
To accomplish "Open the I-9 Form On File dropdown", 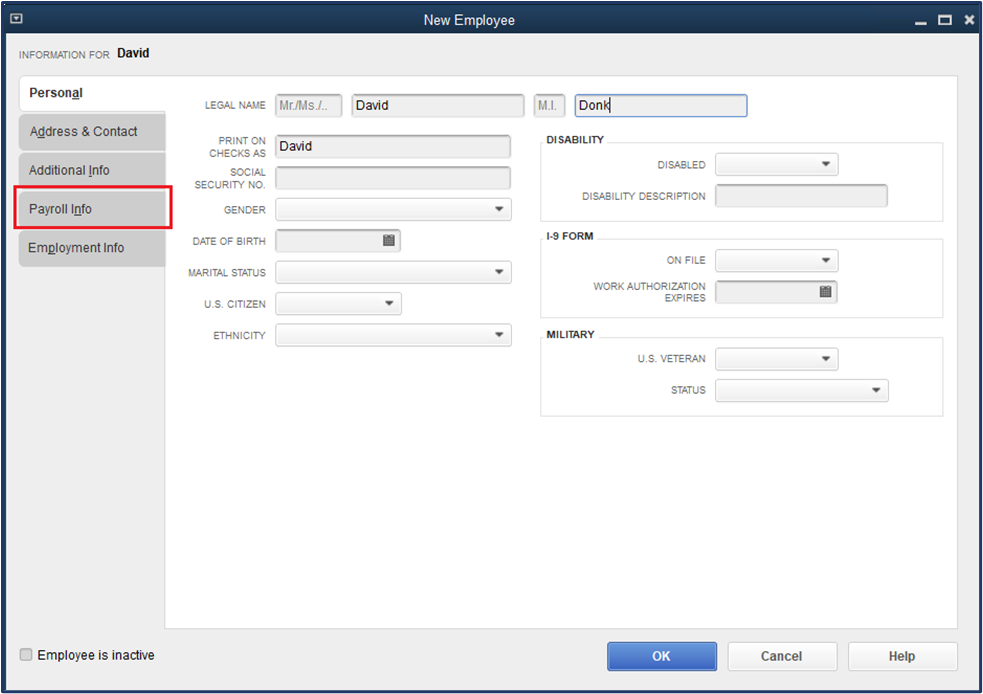I will (x=827, y=260).
